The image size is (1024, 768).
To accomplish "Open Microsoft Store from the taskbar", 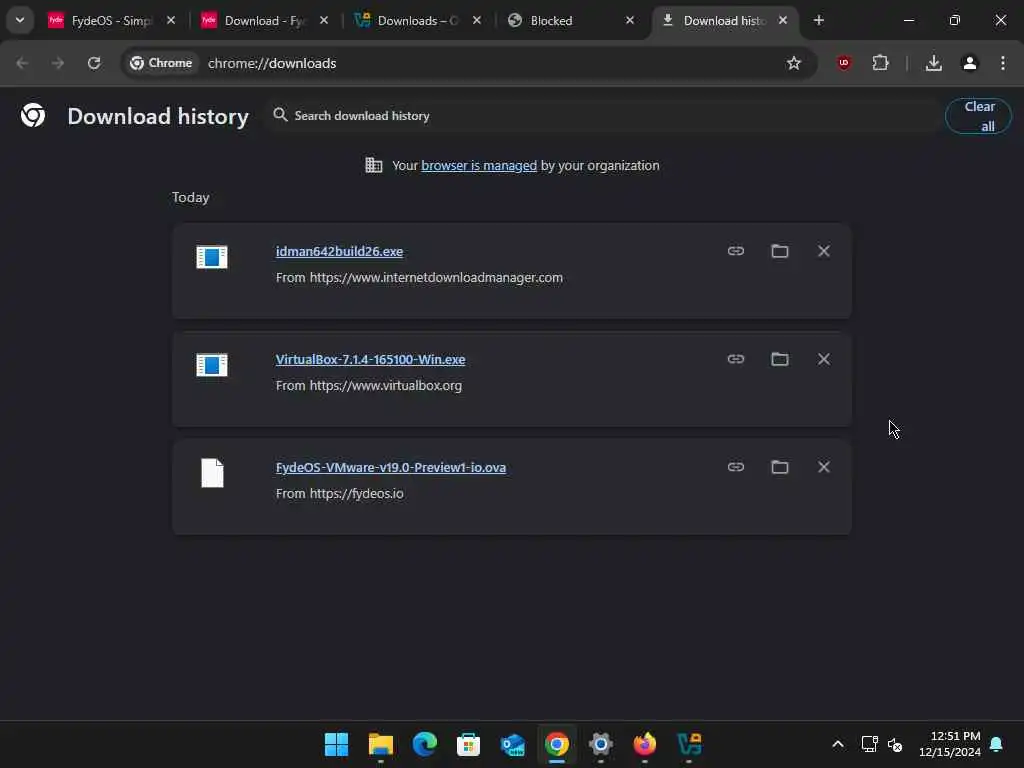I will pyautogui.click(x=468, y=744).
